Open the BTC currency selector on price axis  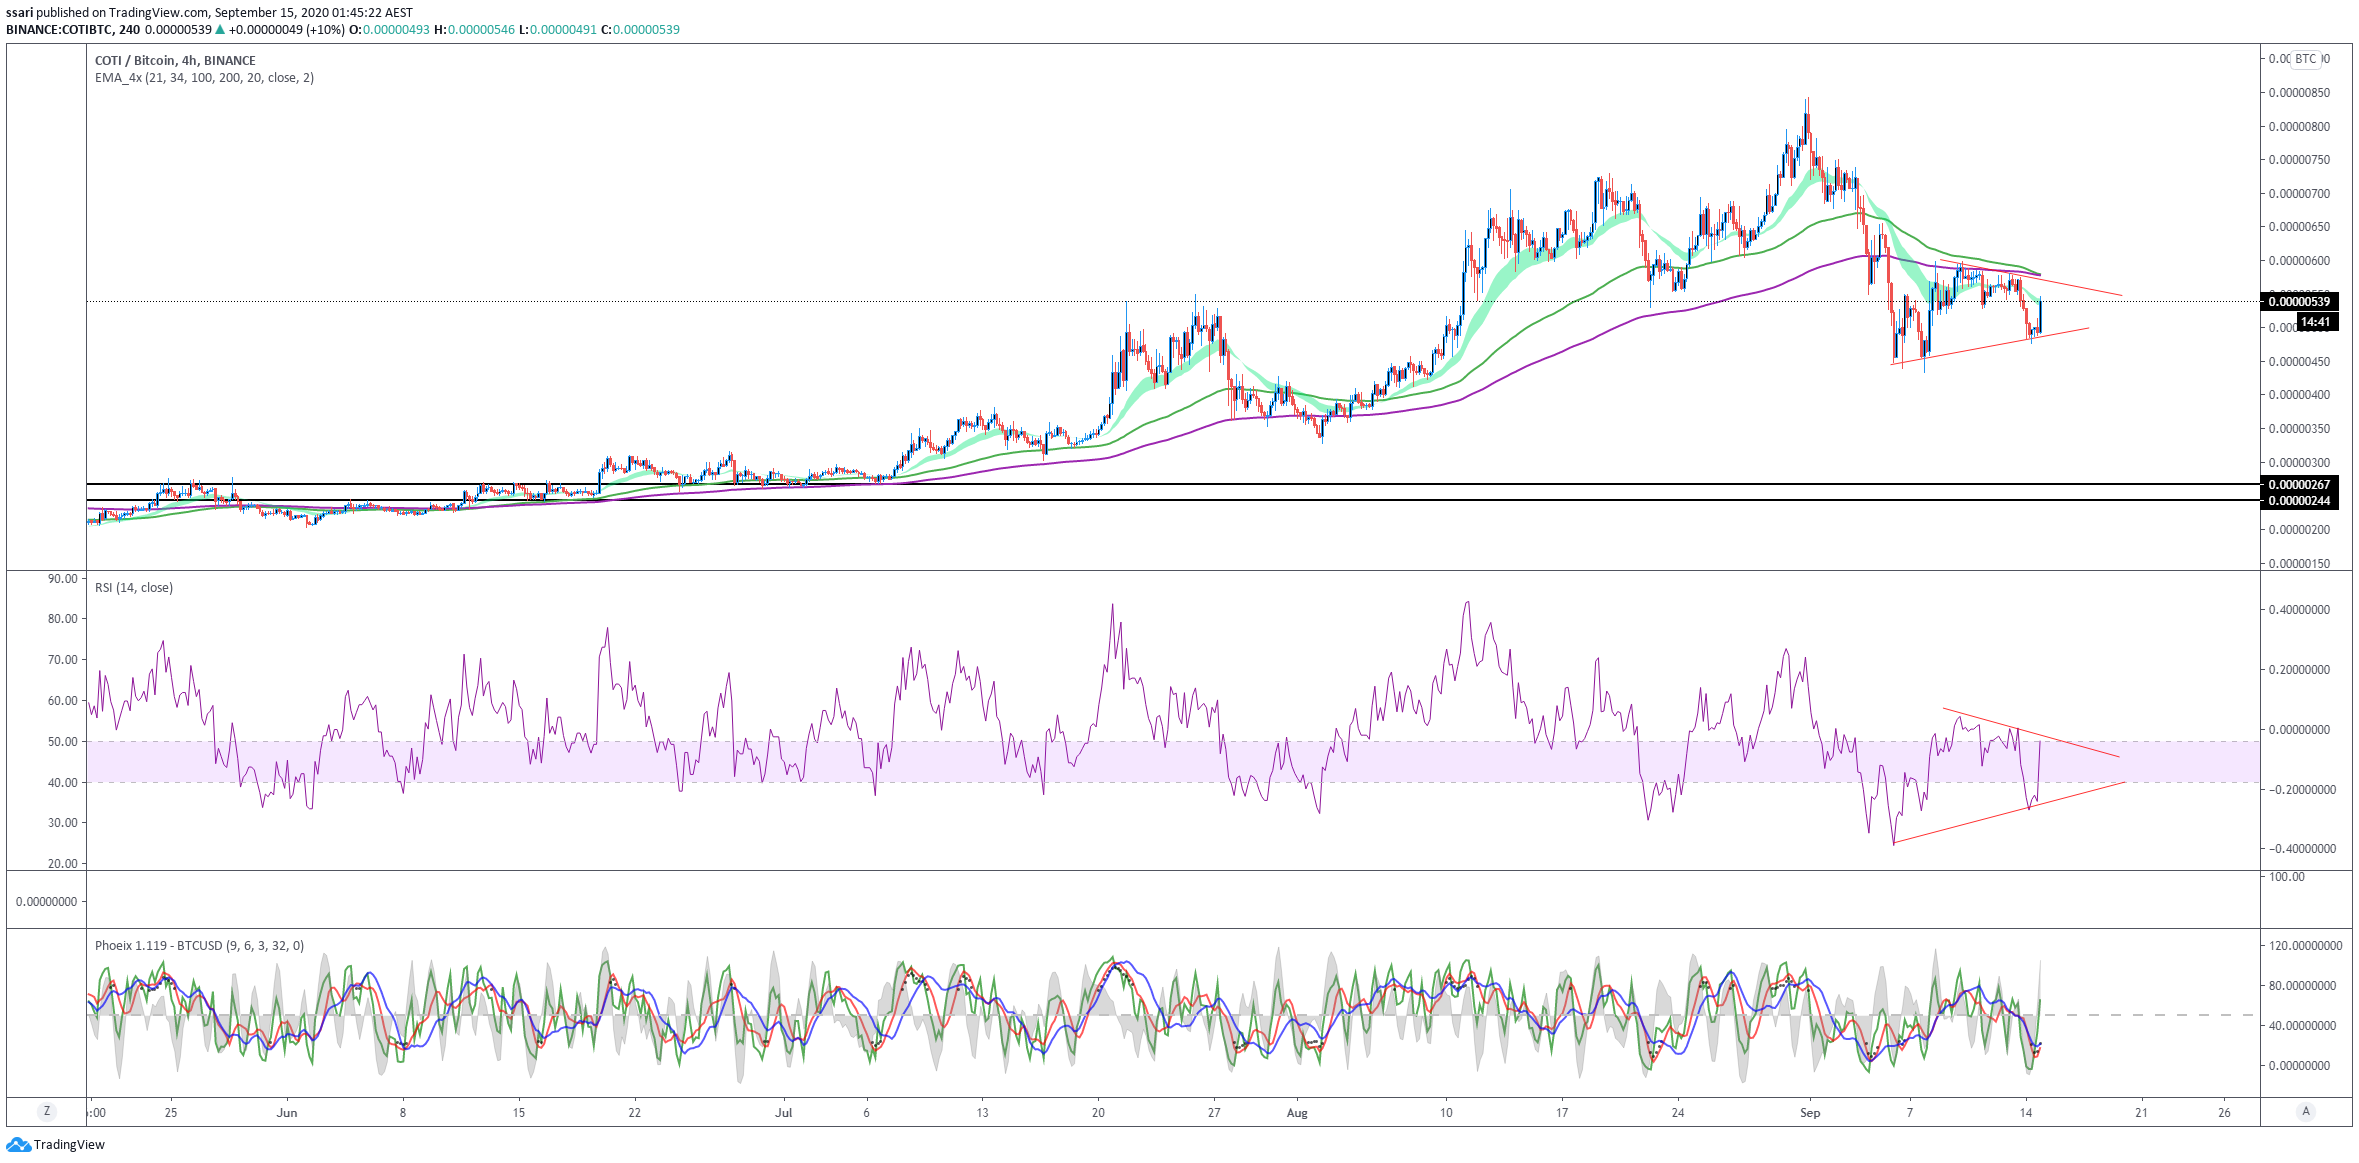[x=2306, y=59]
